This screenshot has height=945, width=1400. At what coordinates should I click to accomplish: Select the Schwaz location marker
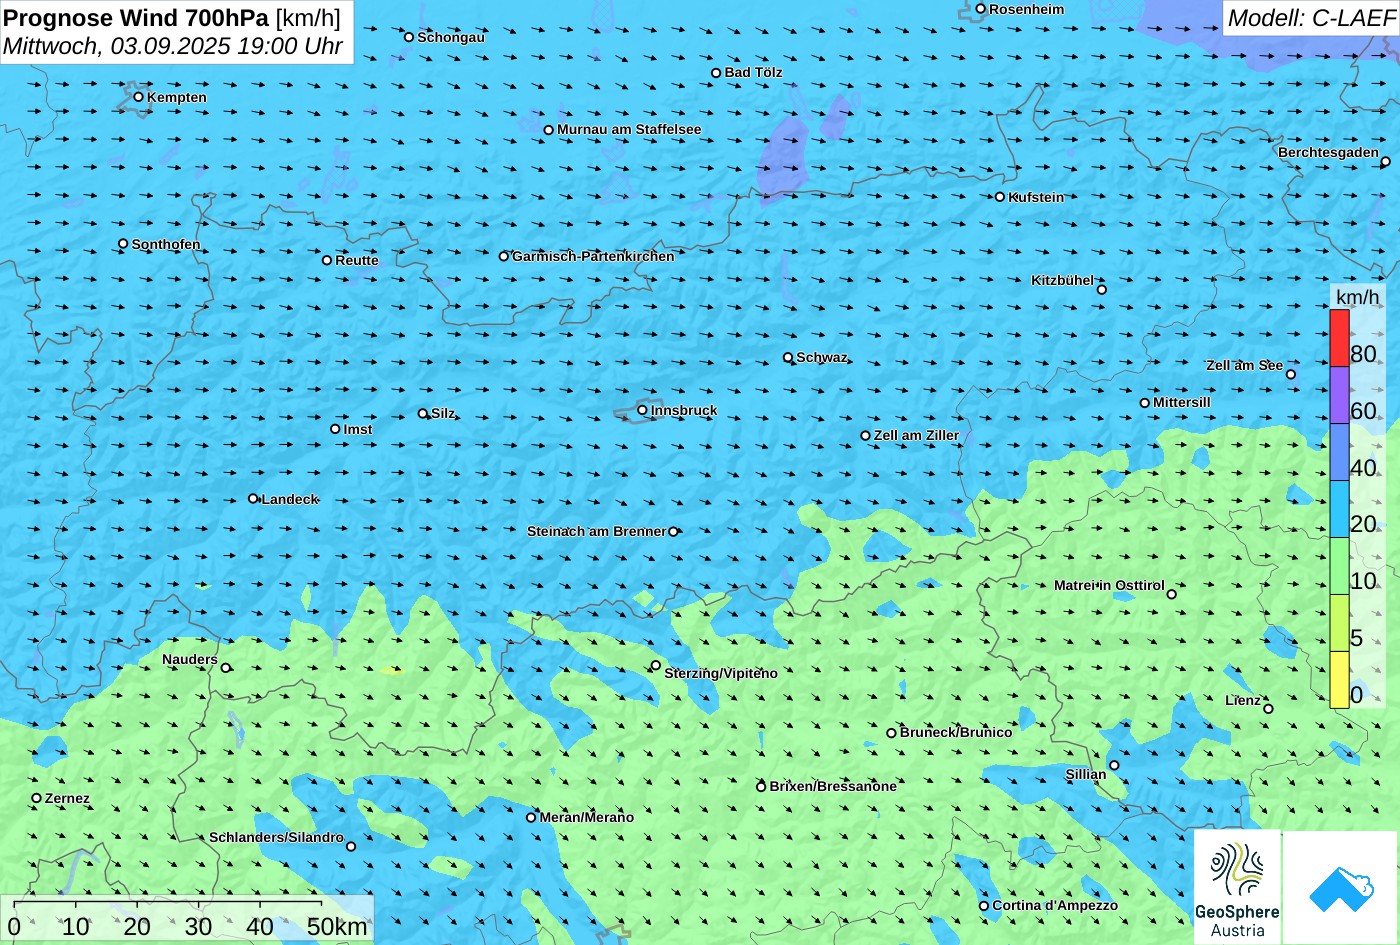point(787,357)
